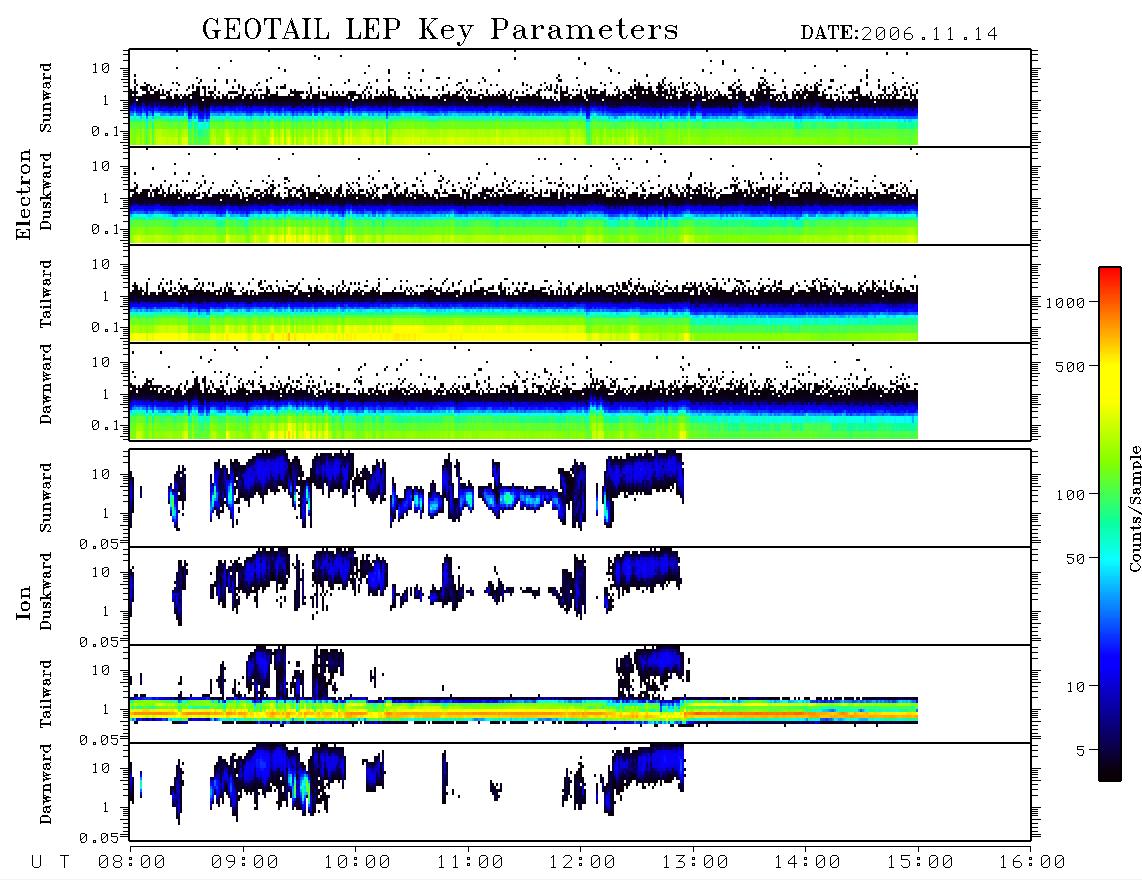Click the 10:00 time axis label
This screenshot has width=1142, height=880.
[357, 862]
